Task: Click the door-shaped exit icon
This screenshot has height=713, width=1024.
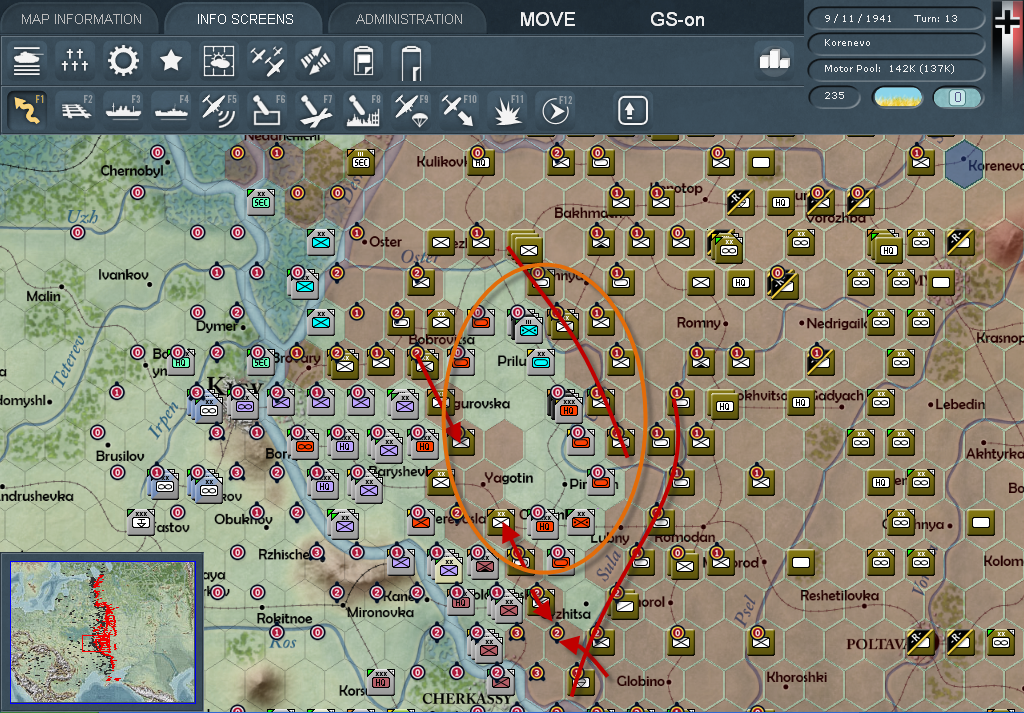Action: coord(411,61)
